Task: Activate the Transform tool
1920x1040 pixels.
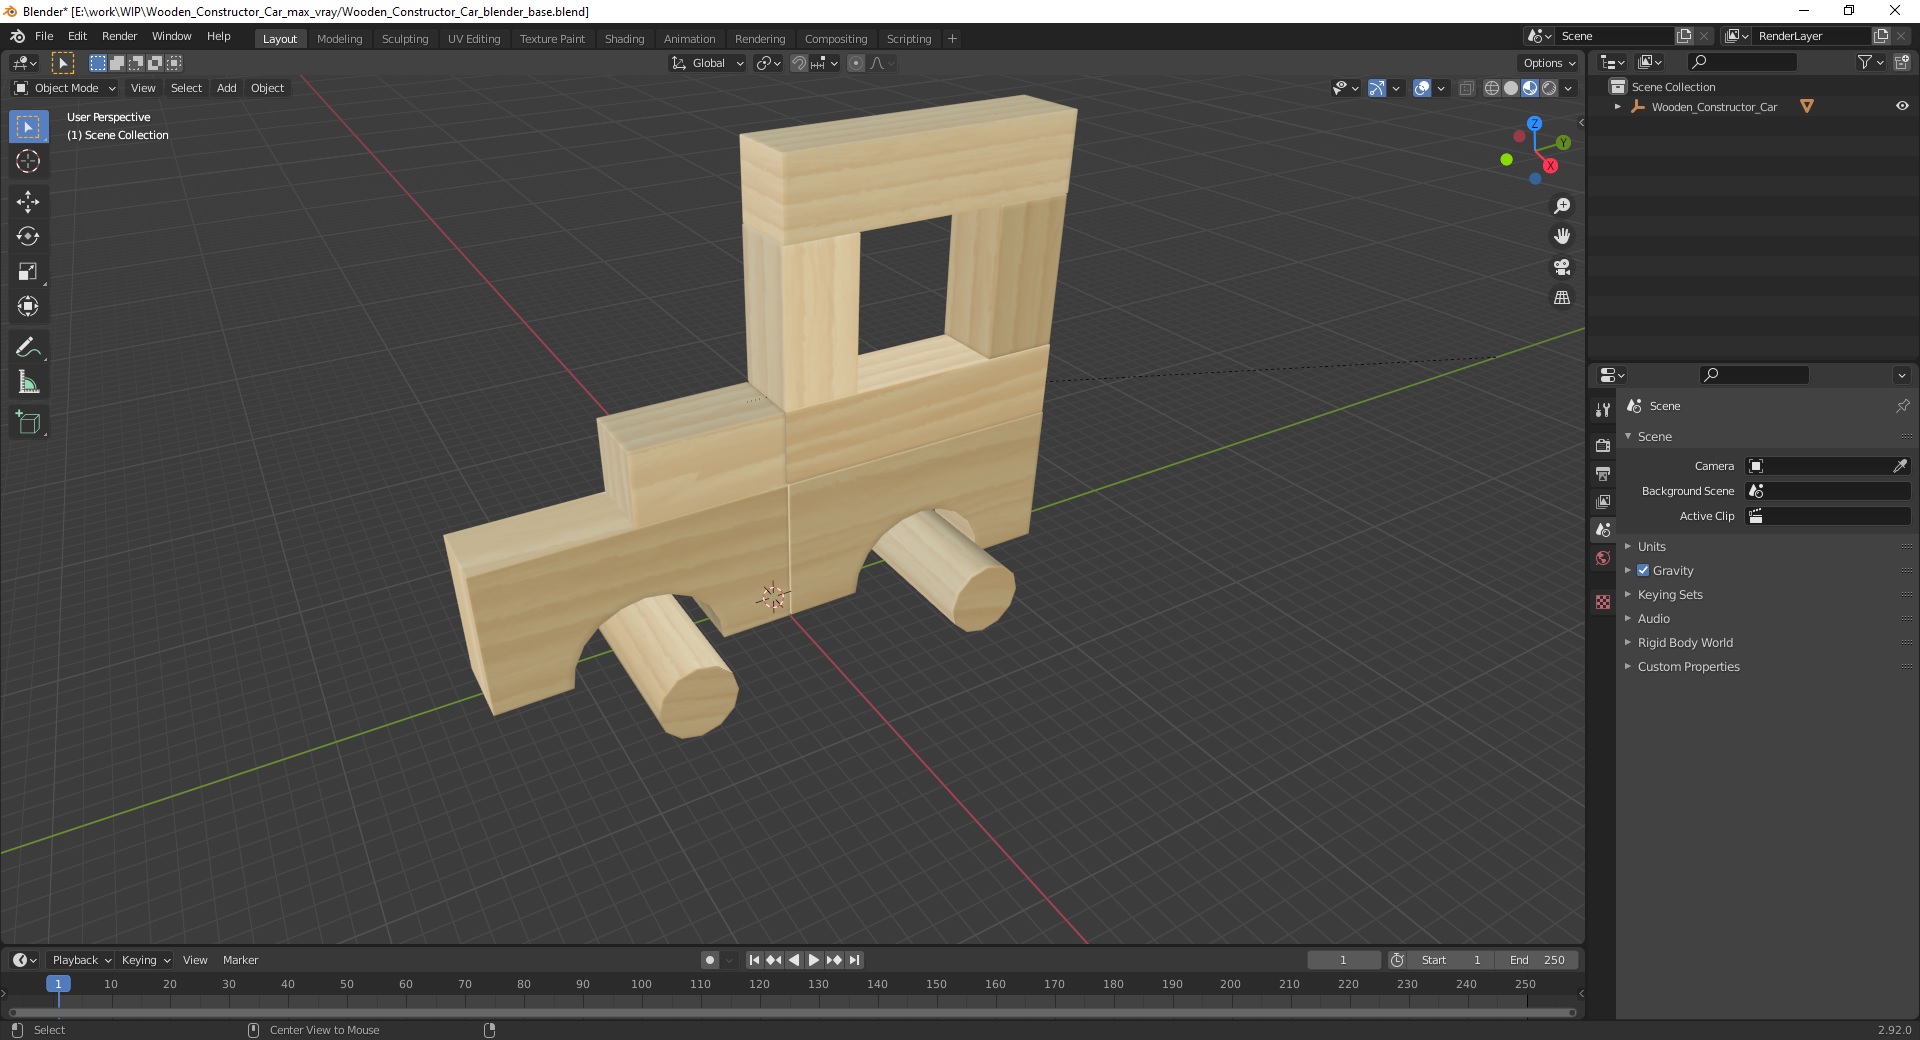Action: tap(28, 307)
